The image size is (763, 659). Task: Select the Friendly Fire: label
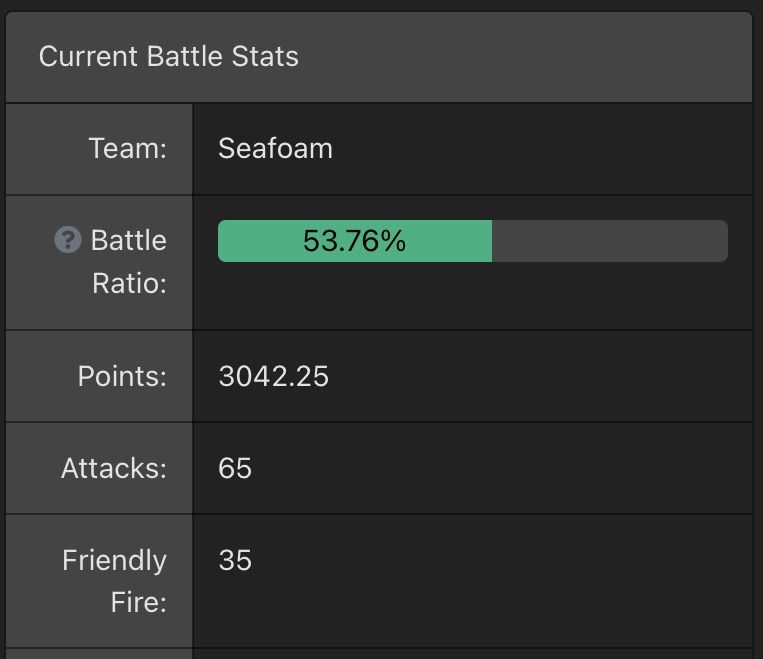pyautogui.click(x=114, y=581)
